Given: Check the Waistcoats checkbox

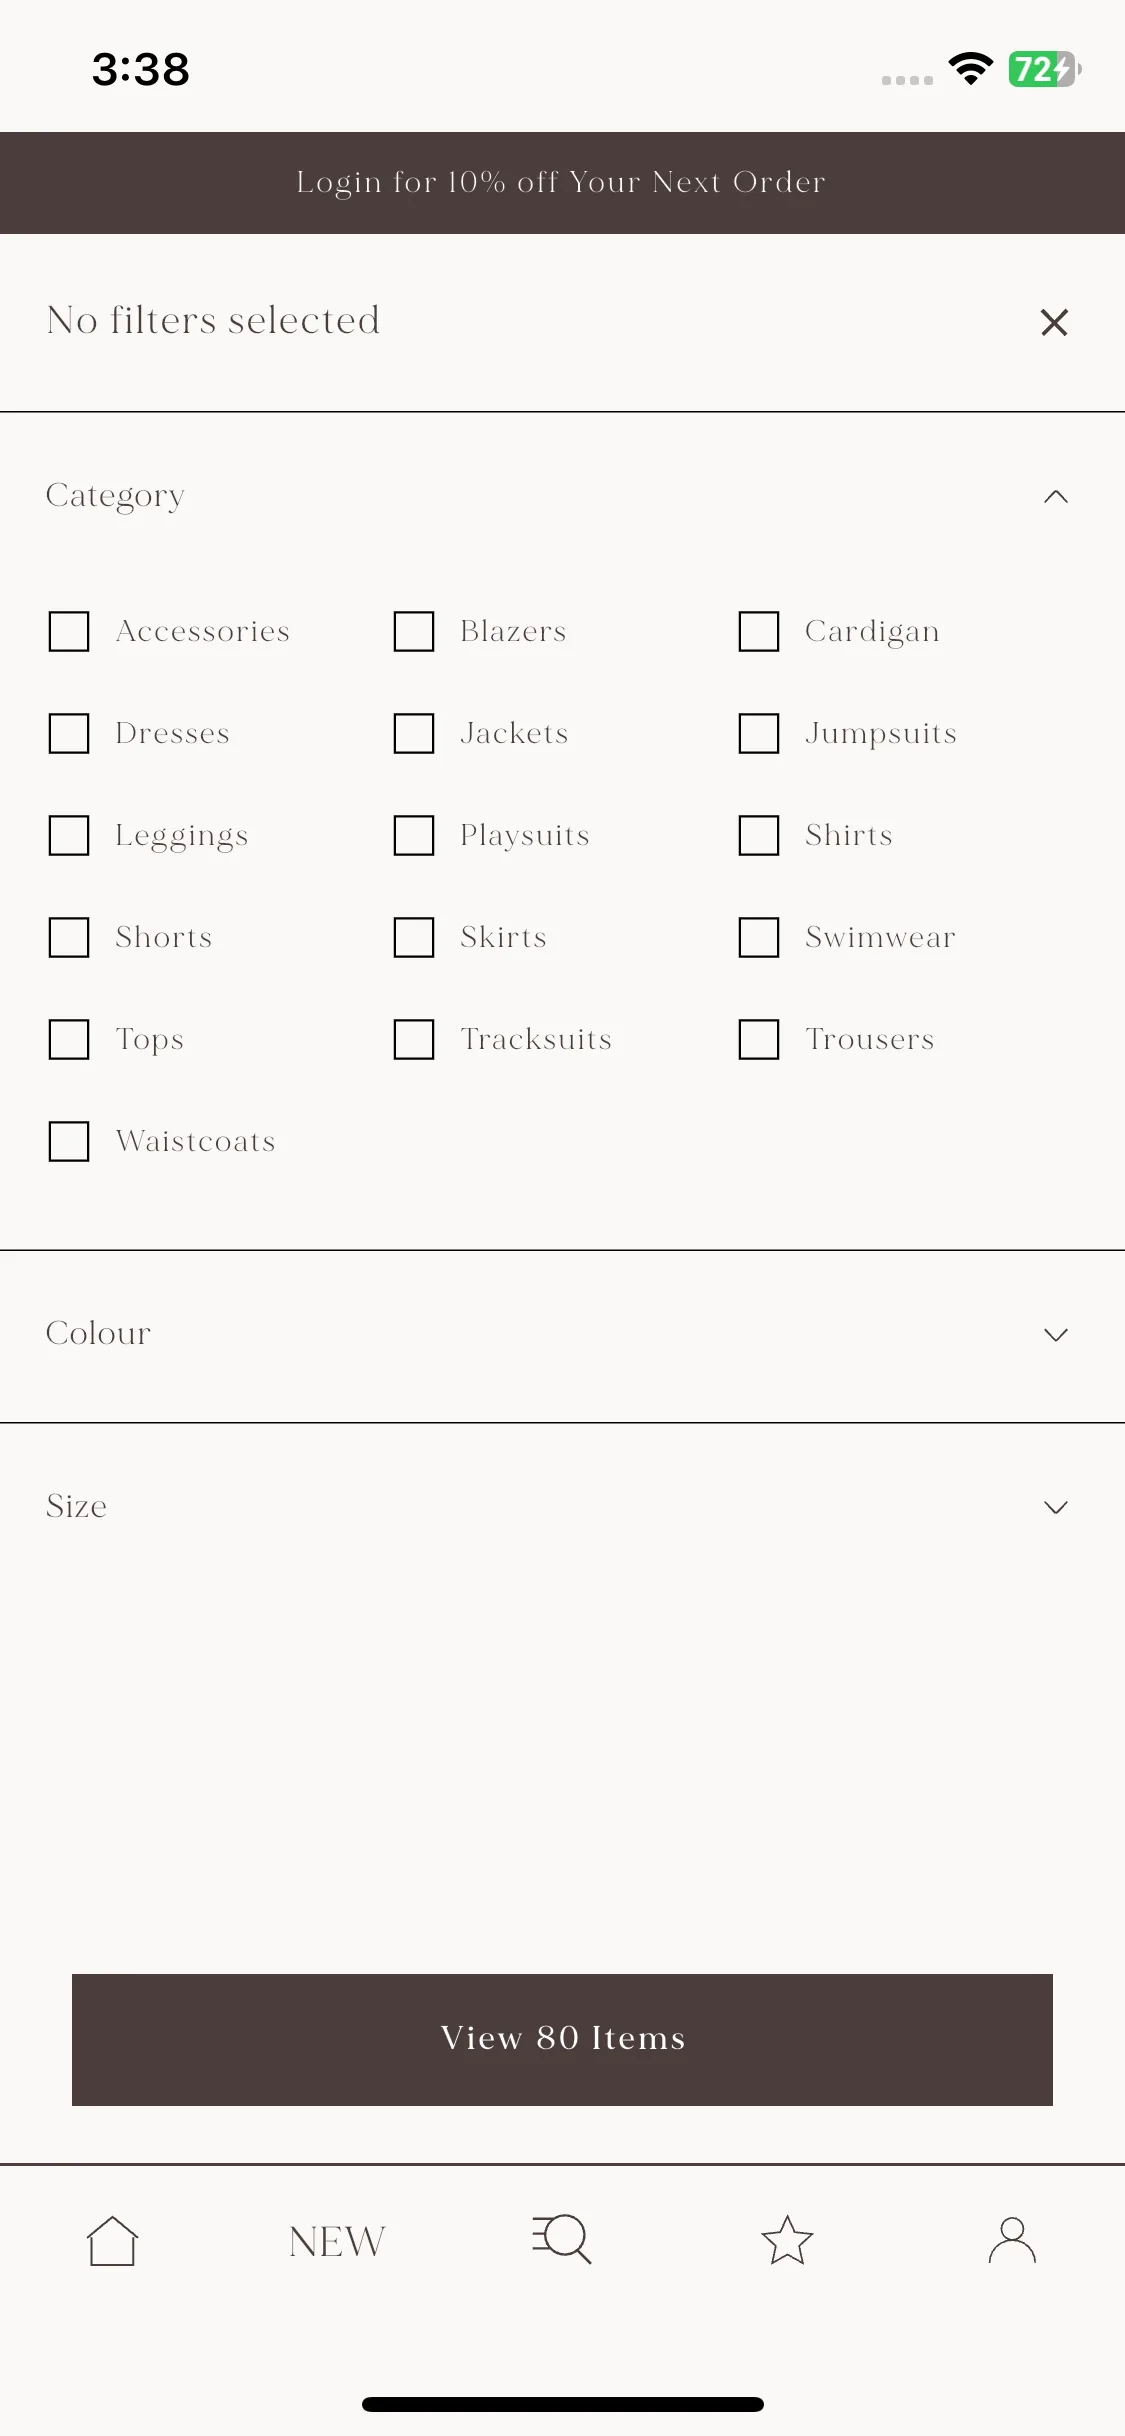Looking at the screenshot, I should (x=69, y=1141).
